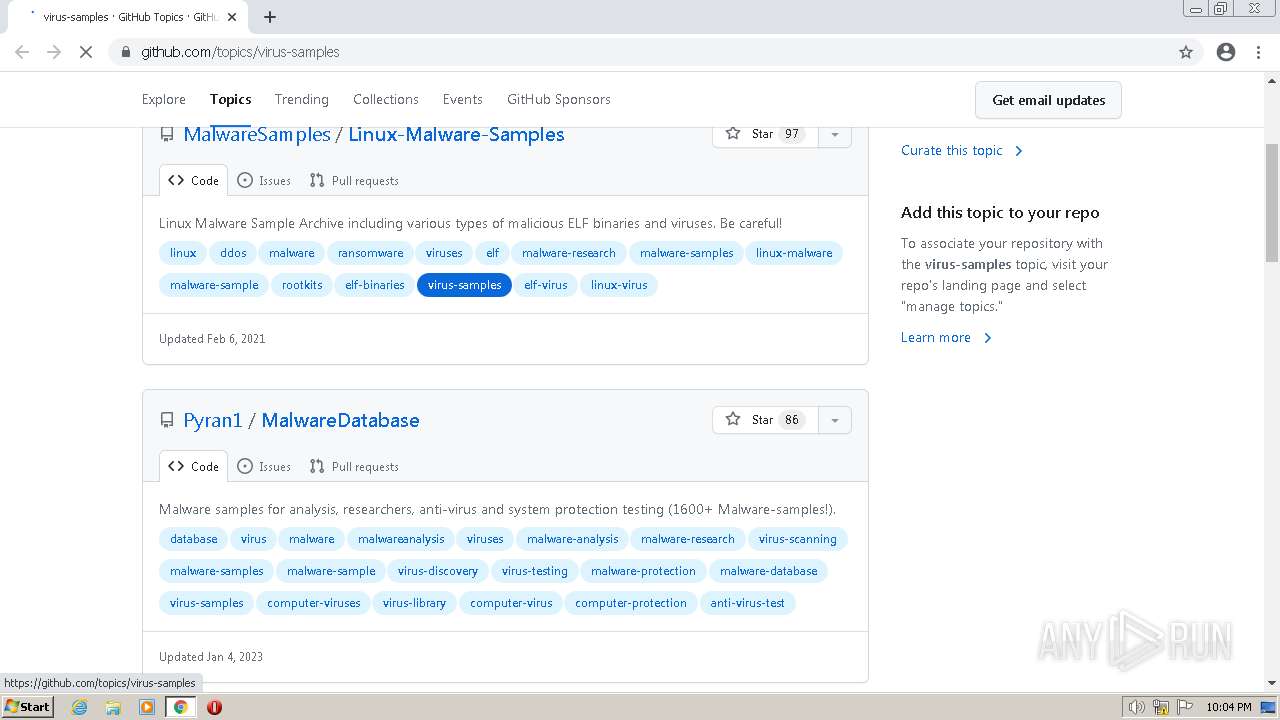1280x720 pixels.
Task: Launch Internet Explorer from the taskbar
Action: pyautogui.click(x=79, y=707)
